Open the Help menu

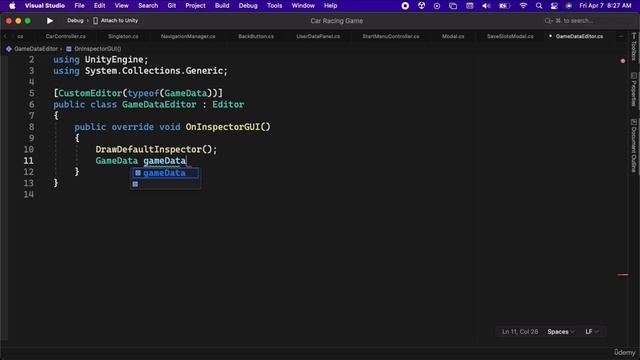pos(330,6)
